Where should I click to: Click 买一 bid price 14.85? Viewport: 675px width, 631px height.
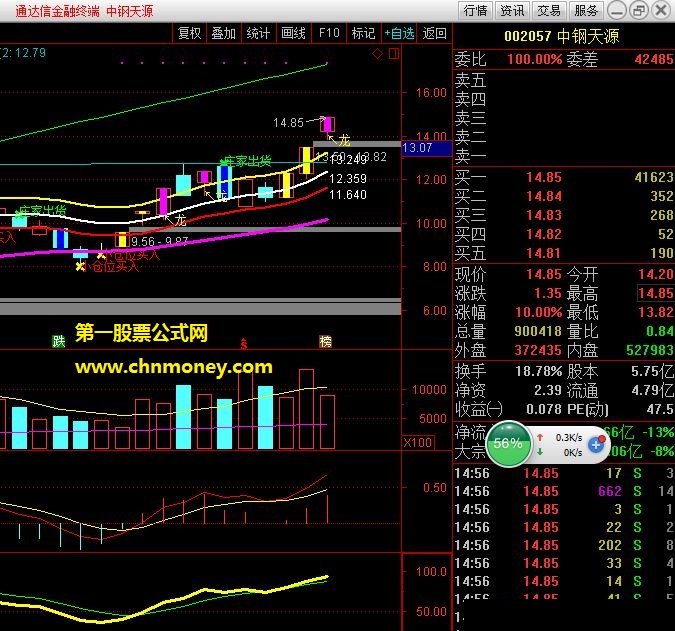click(544, 177)
